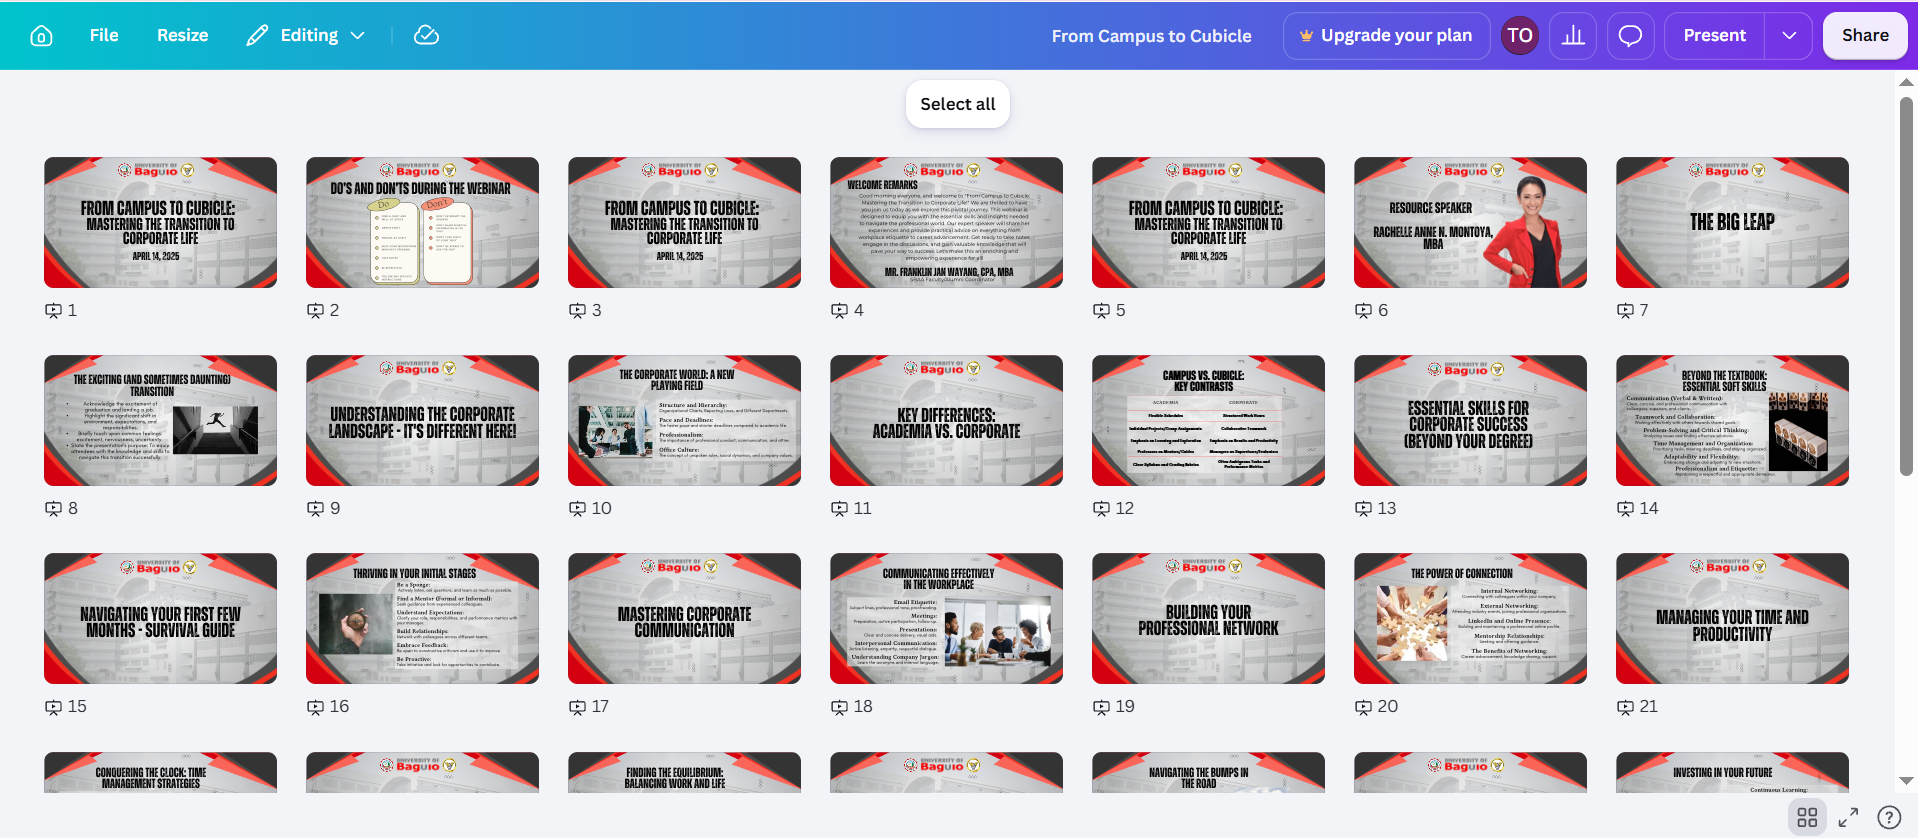Select The Big Leap slide 7 thumbnail

(x=1732, y=222)
